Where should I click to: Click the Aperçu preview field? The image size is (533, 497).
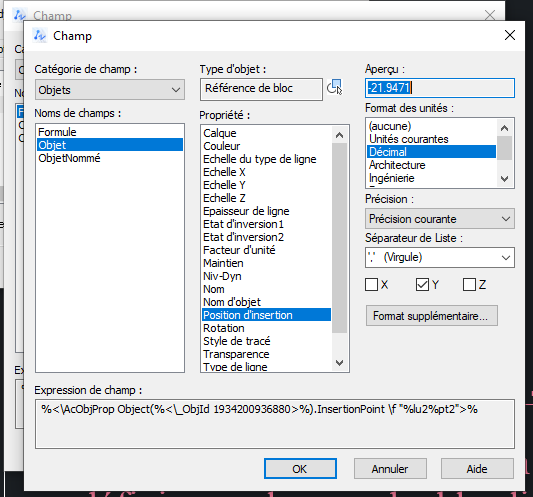pyautogui.click(x=440, y=88)
